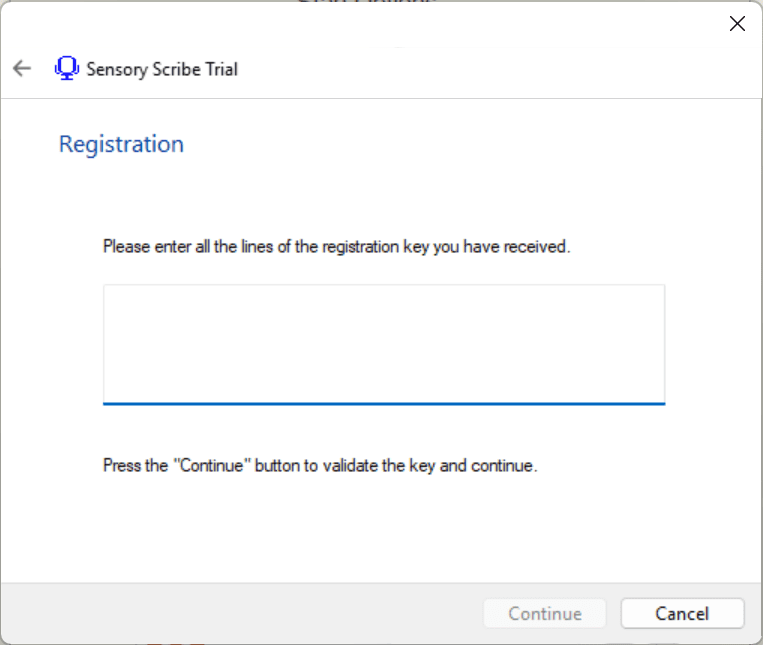Close the registration dialog with X

point(737,24)
